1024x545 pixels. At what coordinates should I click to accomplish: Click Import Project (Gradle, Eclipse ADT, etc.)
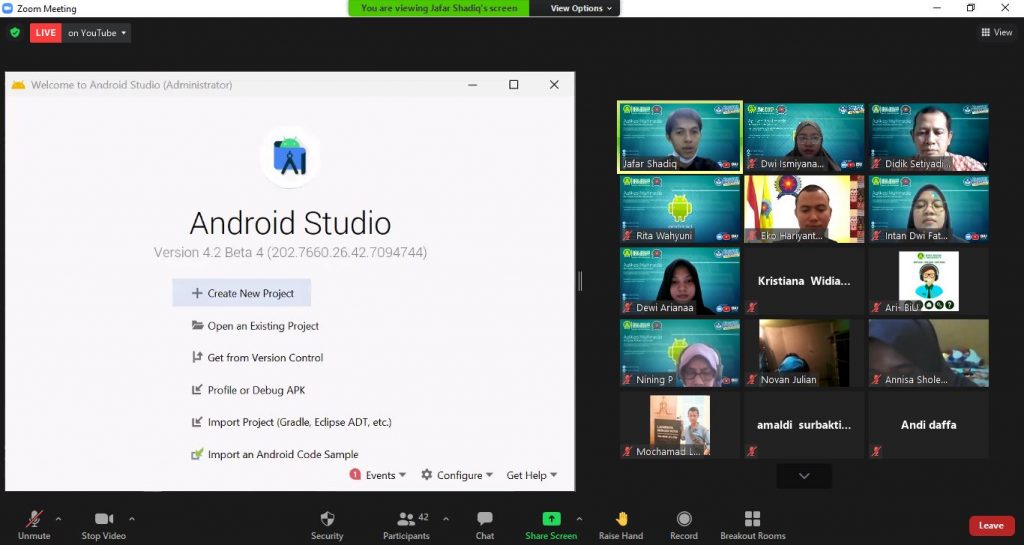[x=291, y=422]
